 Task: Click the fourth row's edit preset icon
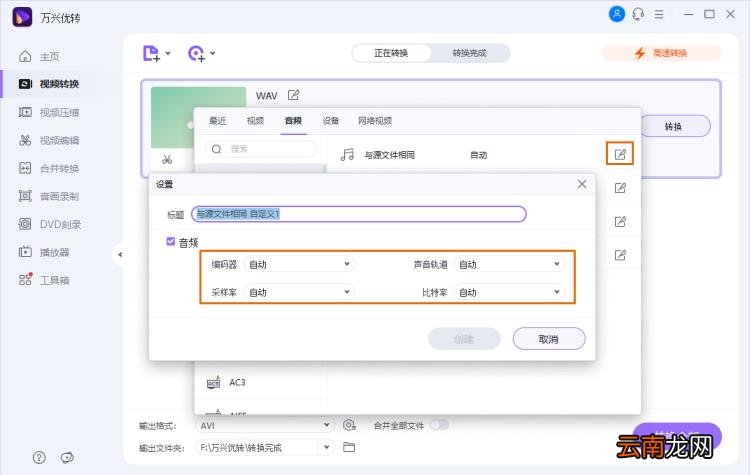pos(620,255)
